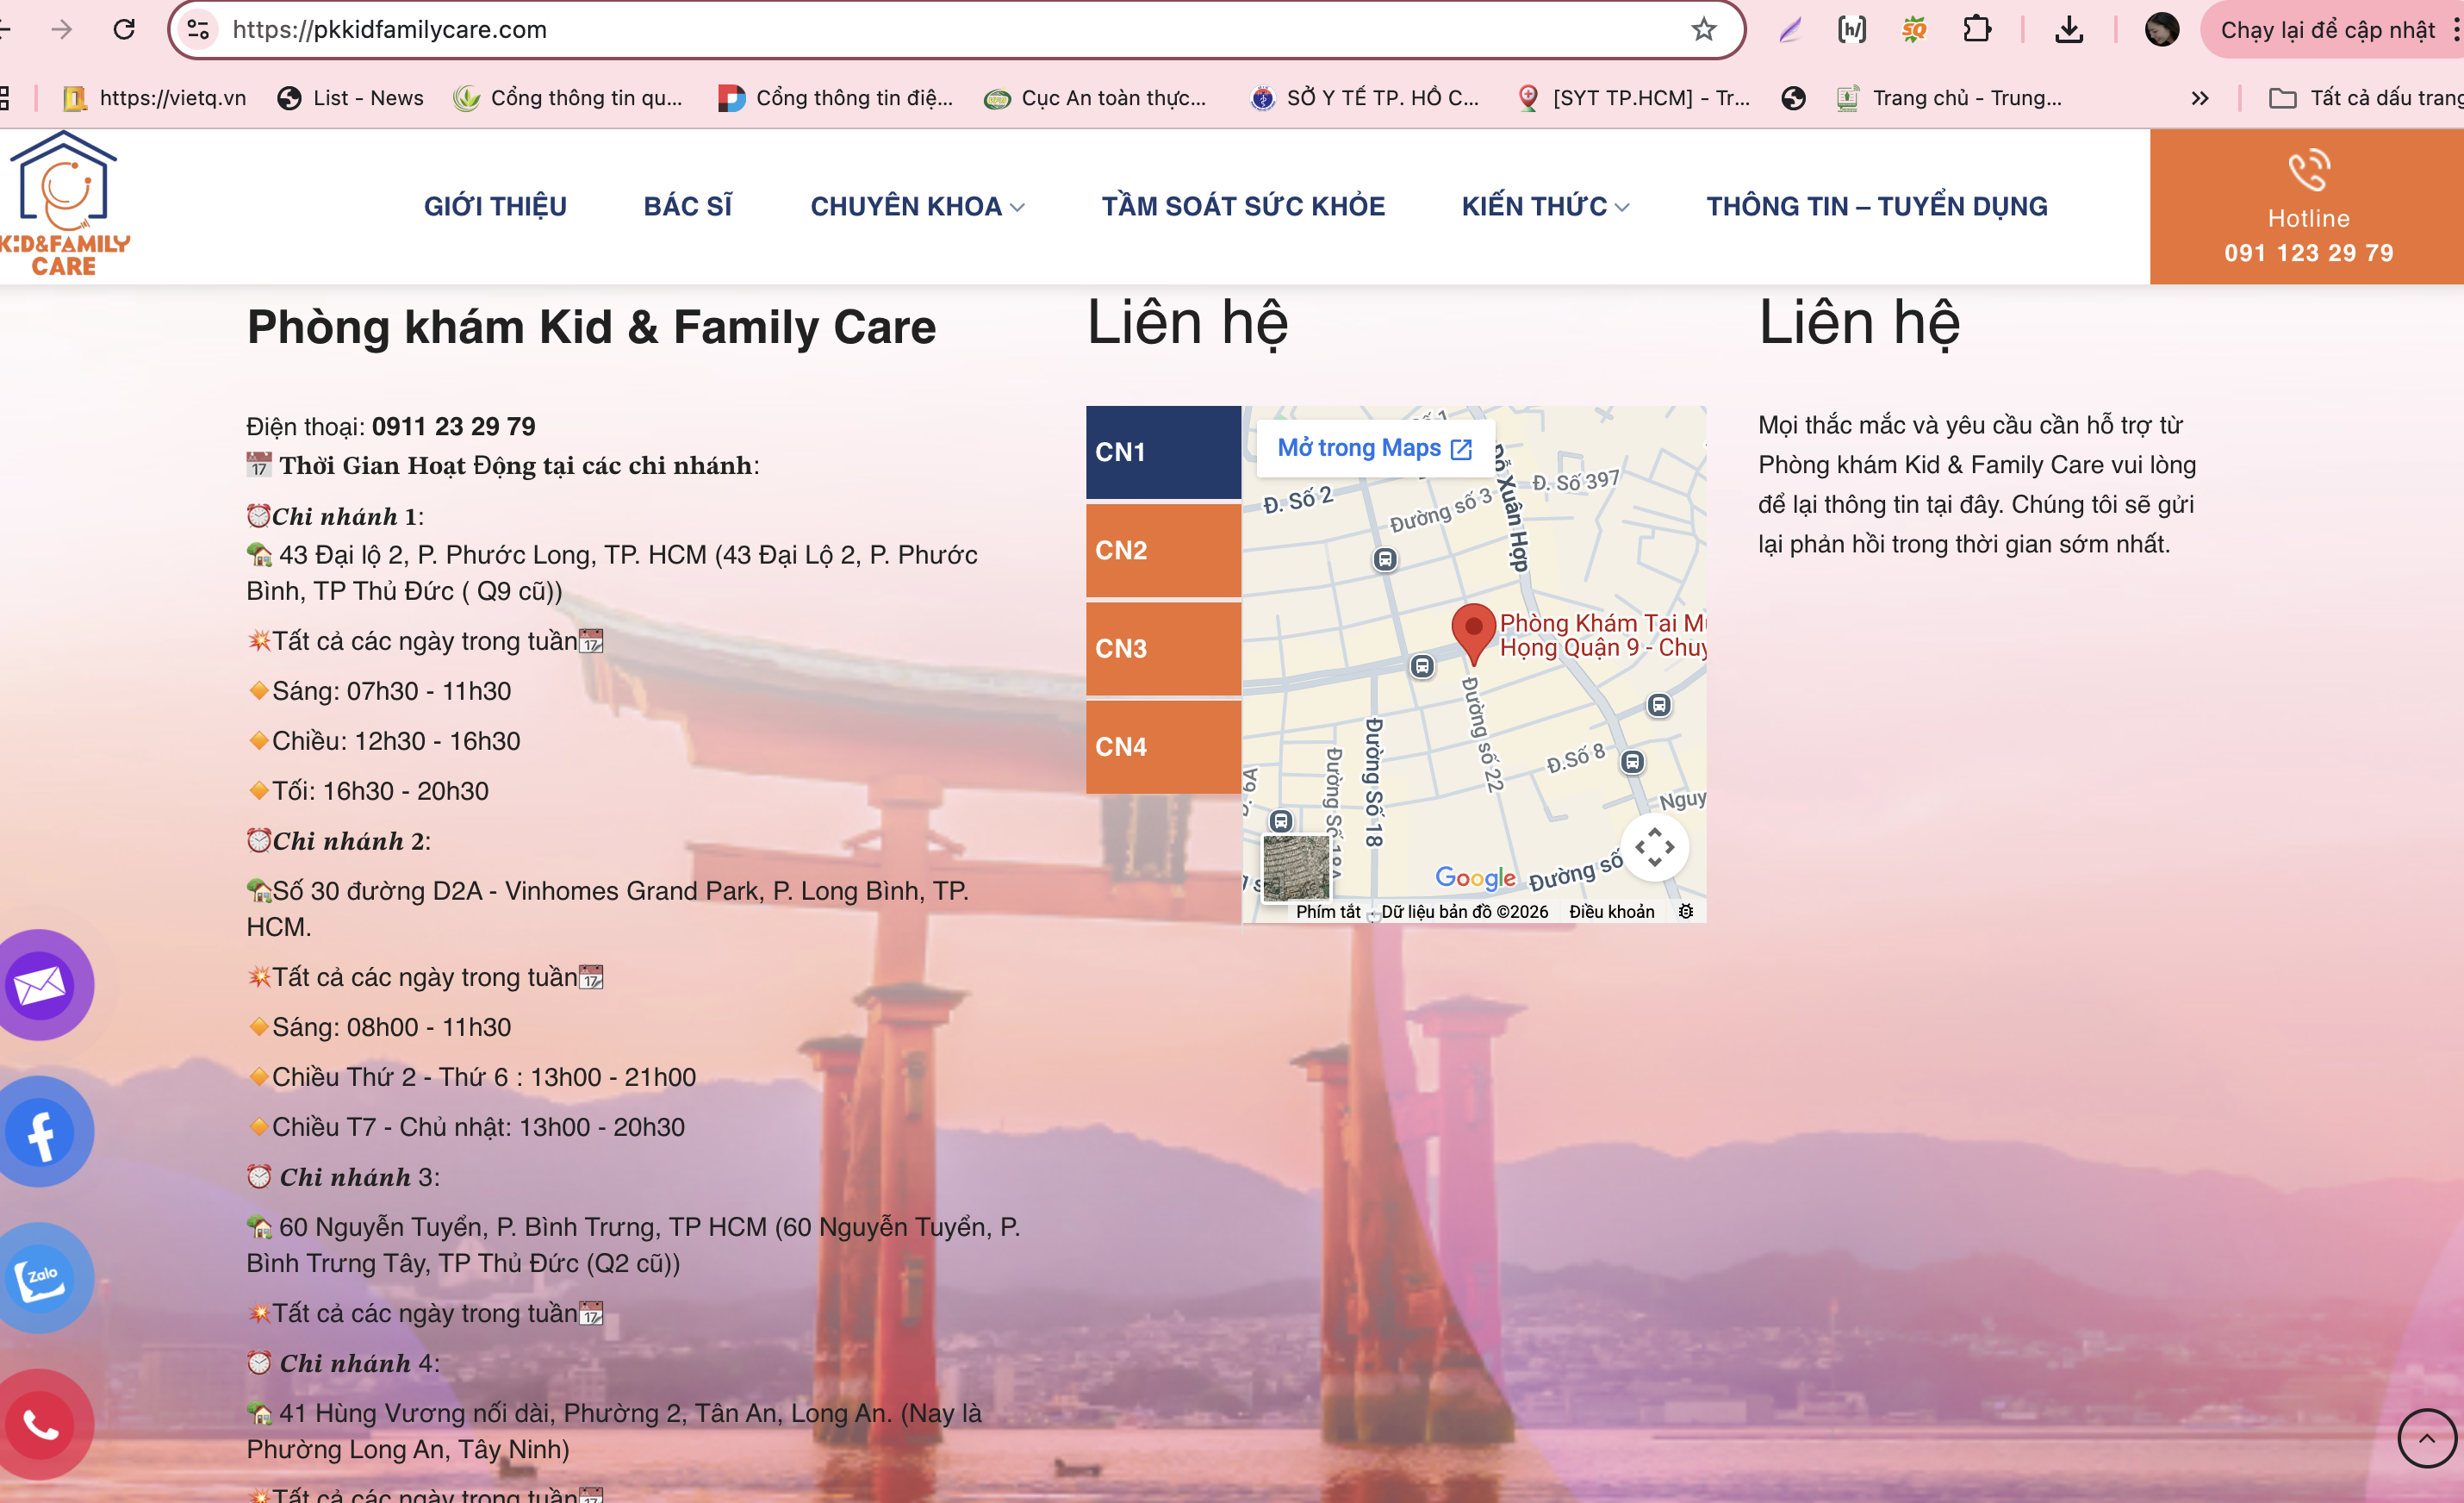Click the Mở trong Maps link

[x=1374, y=448]
